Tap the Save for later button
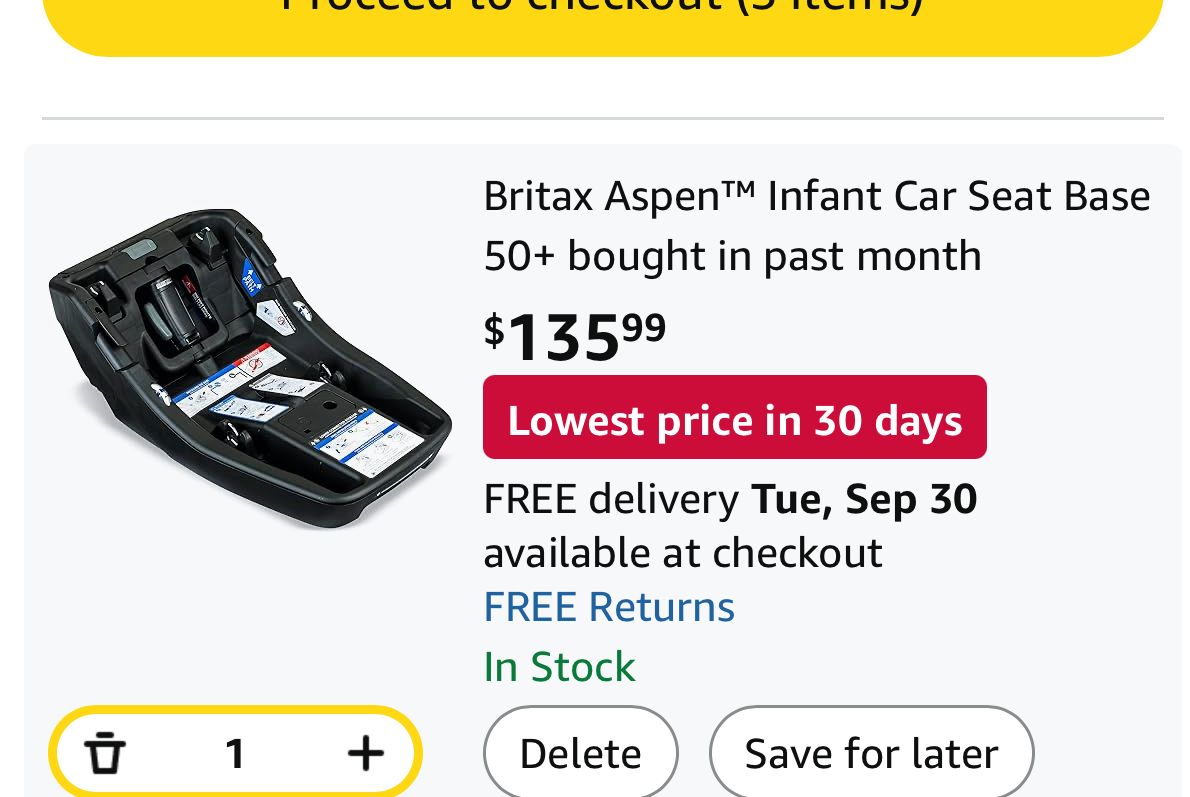 (871, 754)
